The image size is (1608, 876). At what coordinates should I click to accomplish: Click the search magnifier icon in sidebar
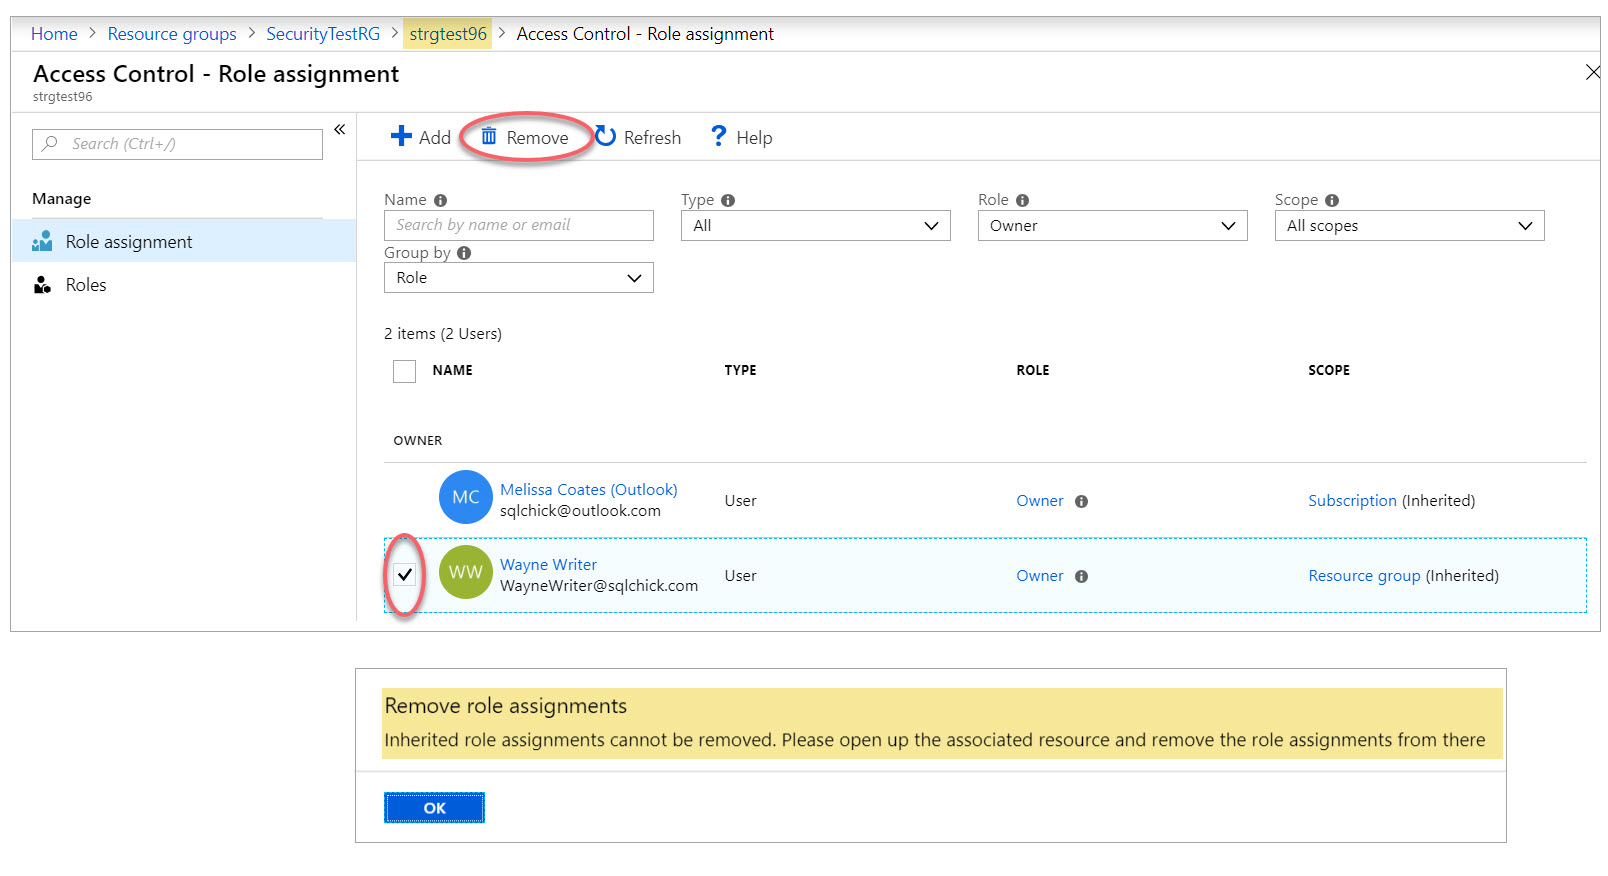pos(50,143)
